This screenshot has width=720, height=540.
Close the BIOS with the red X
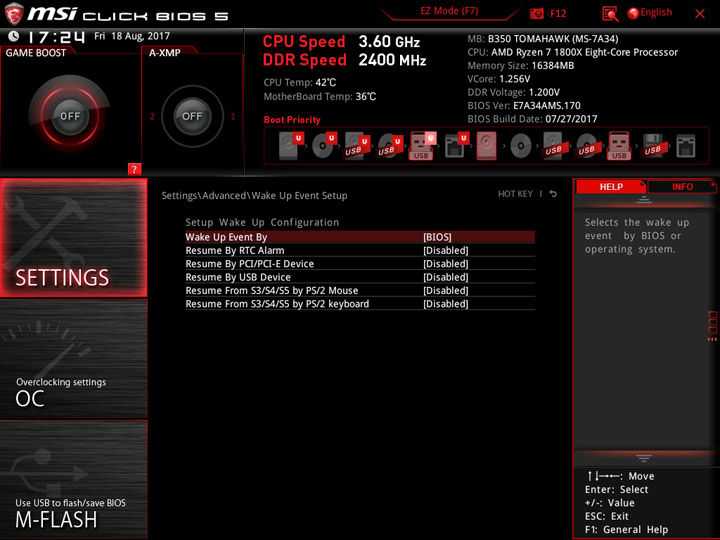point(700,14)
